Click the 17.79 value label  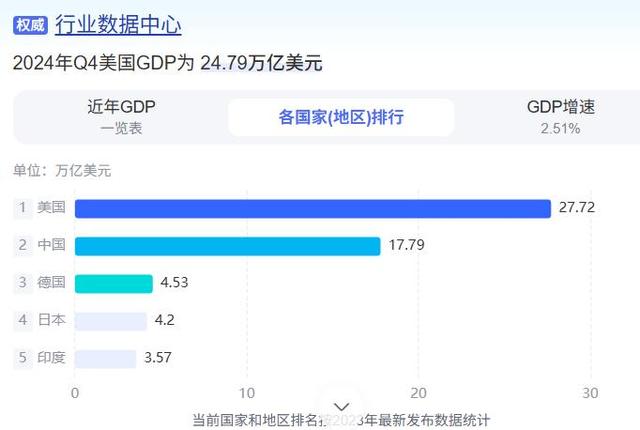click(407, 245)
